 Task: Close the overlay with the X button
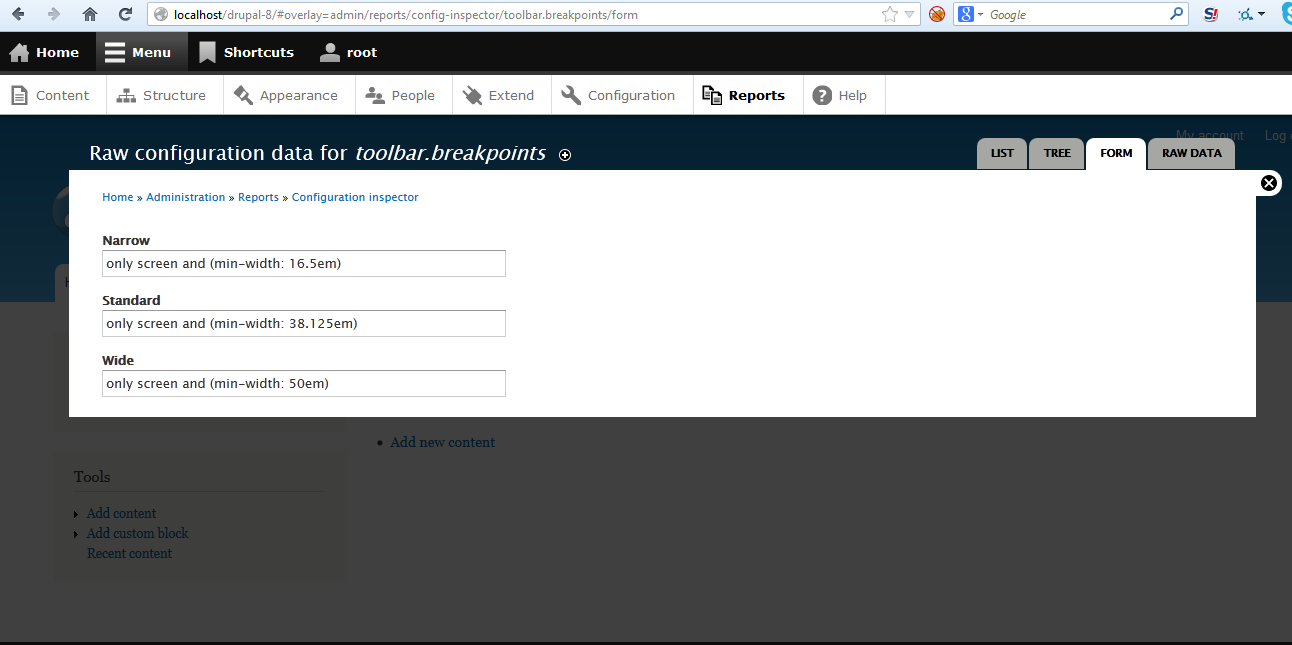tap(1269, 183)
